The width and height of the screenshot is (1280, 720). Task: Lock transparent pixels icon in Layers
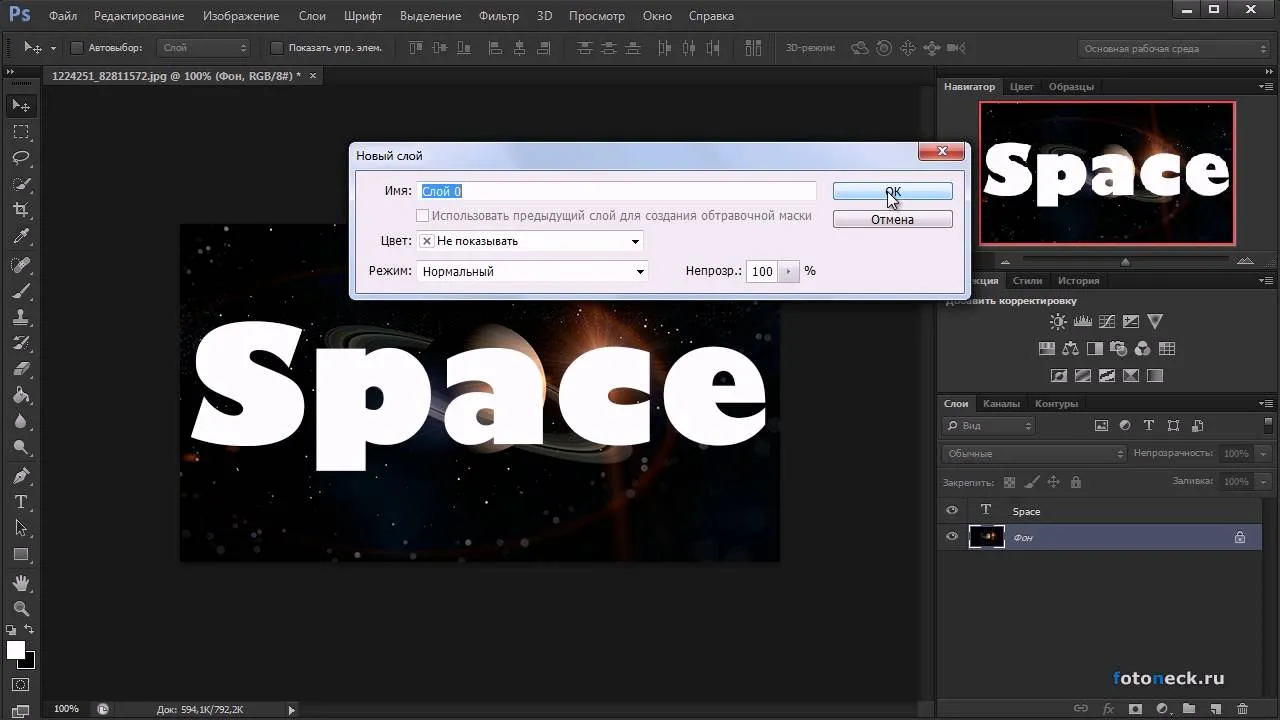pyautogui.click(x=1009, y=482)
